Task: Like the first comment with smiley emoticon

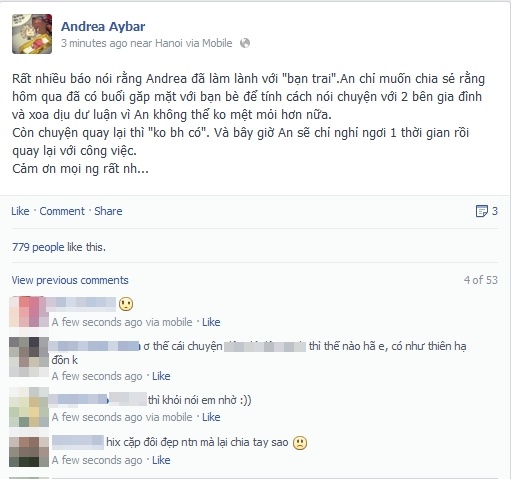Action: [211, 322]
